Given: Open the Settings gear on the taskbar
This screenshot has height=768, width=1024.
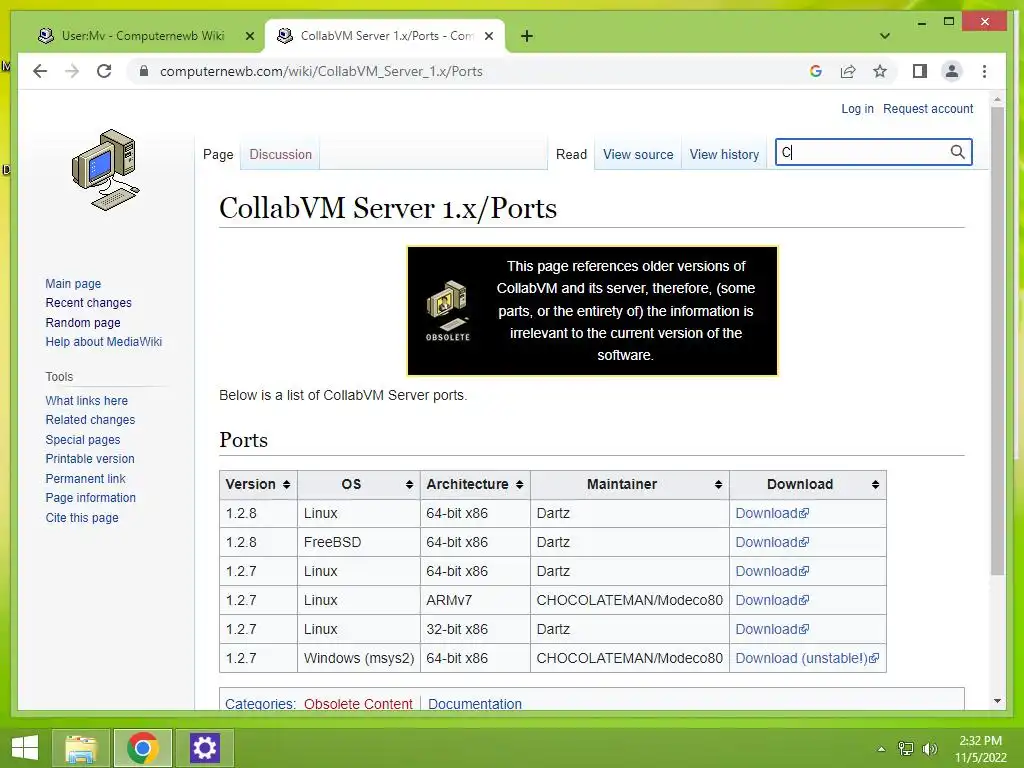Looking at the screenshot, I should coord(204,748).
